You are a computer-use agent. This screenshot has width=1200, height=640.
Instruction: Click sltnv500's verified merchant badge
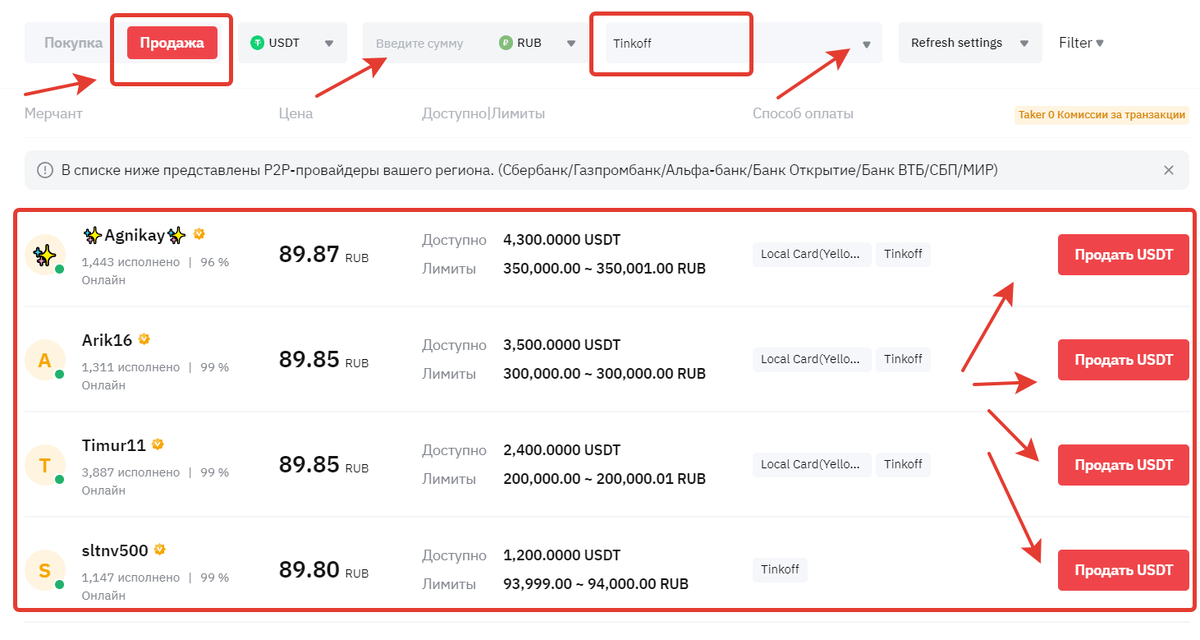click(x=159, y=549)
